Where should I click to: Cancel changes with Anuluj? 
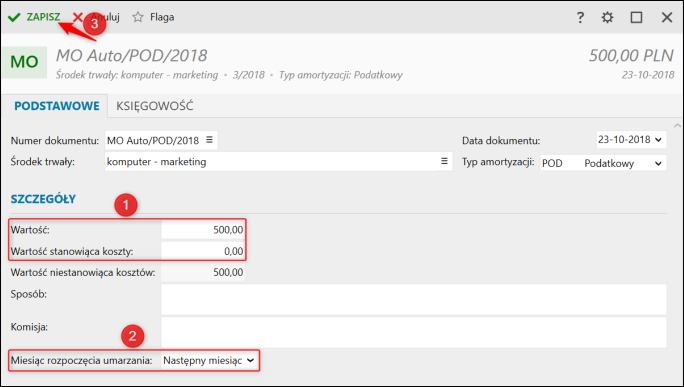96,17
